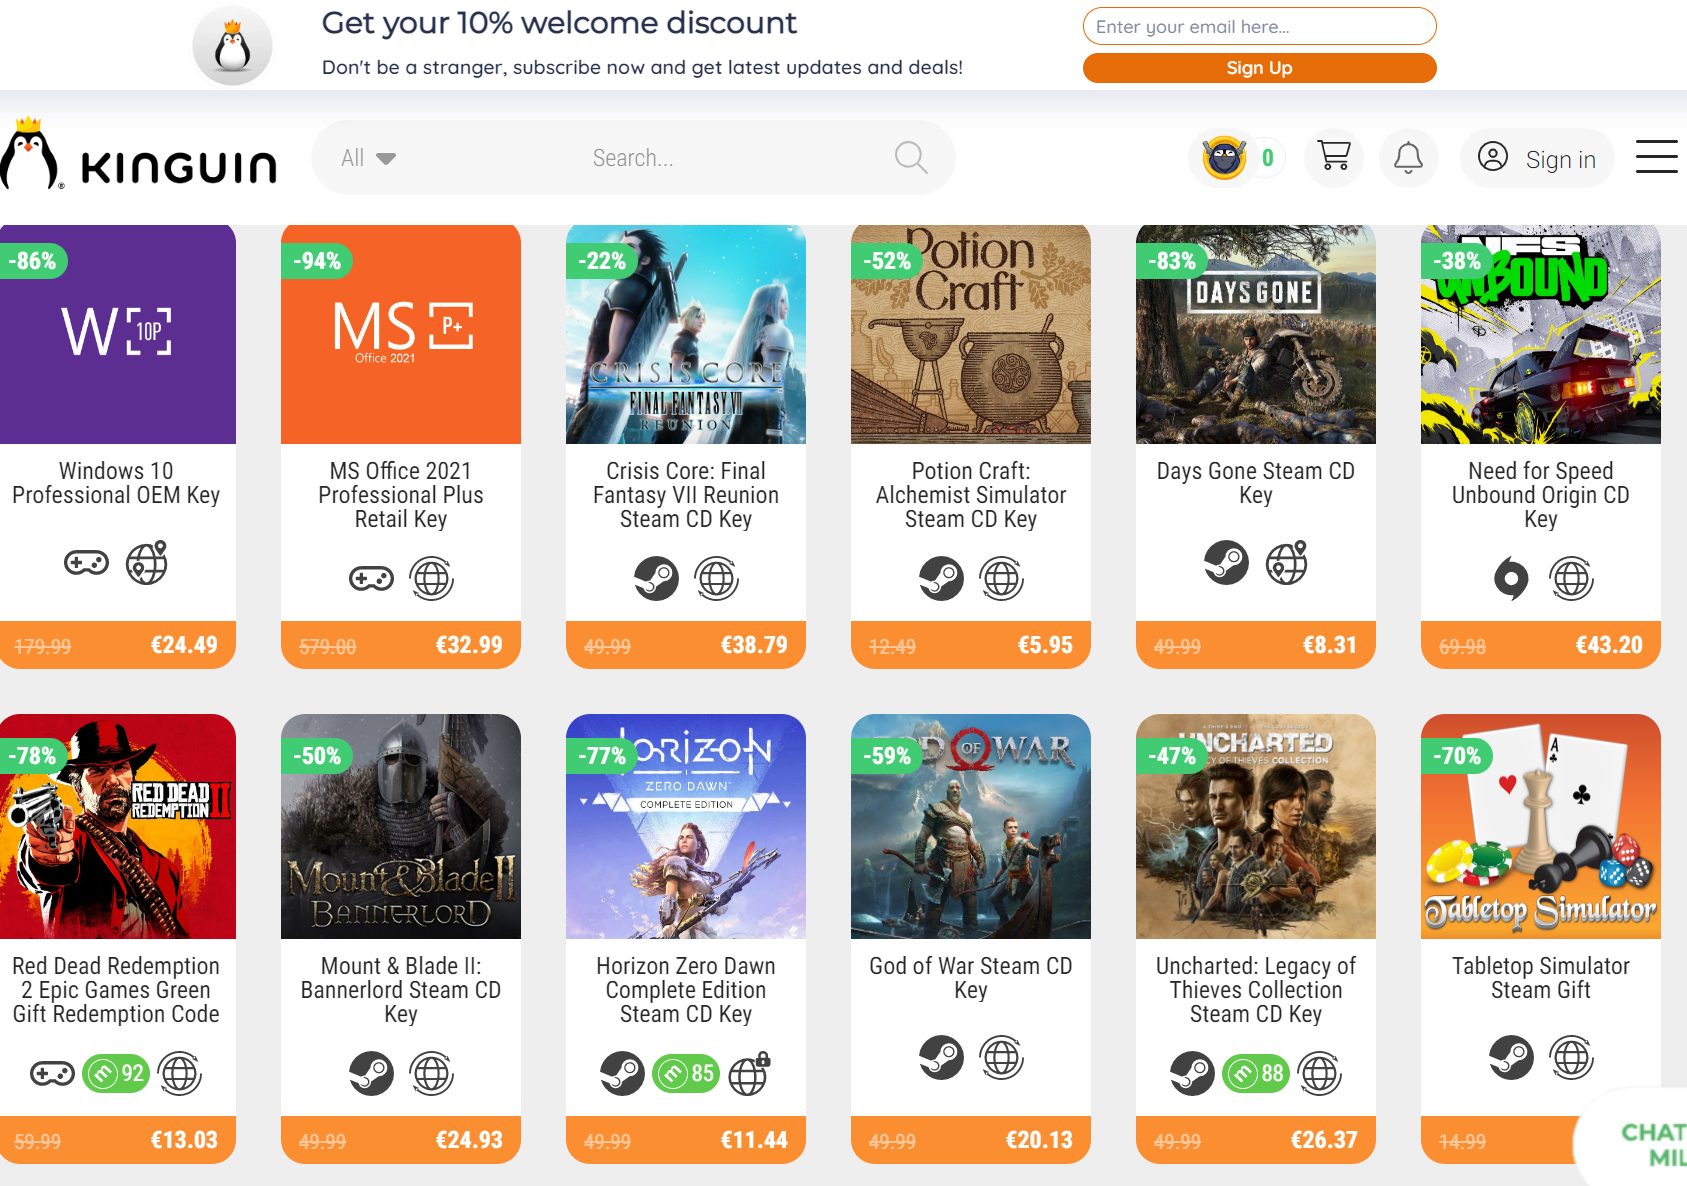
Task: Click region globe icon under Windows 10
Action: (147, 563)
